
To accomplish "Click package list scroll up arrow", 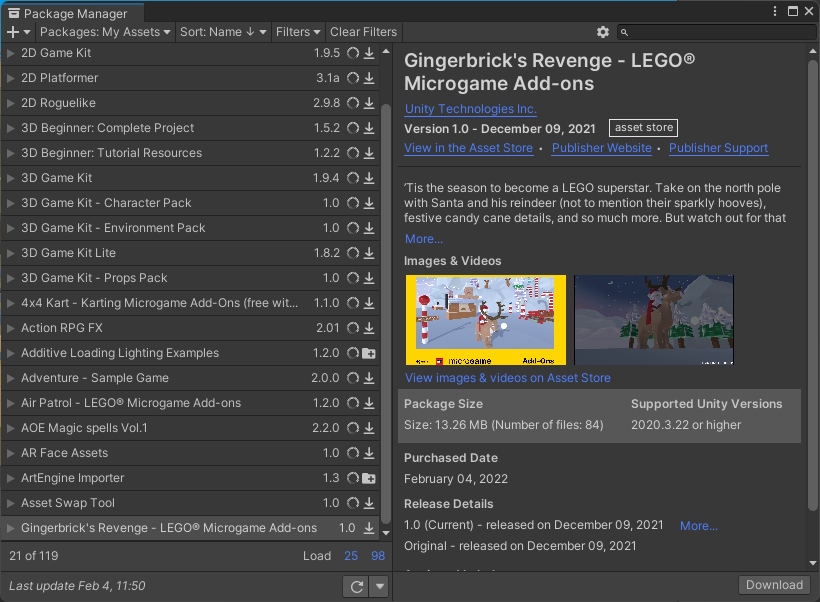I will point(386,51).
